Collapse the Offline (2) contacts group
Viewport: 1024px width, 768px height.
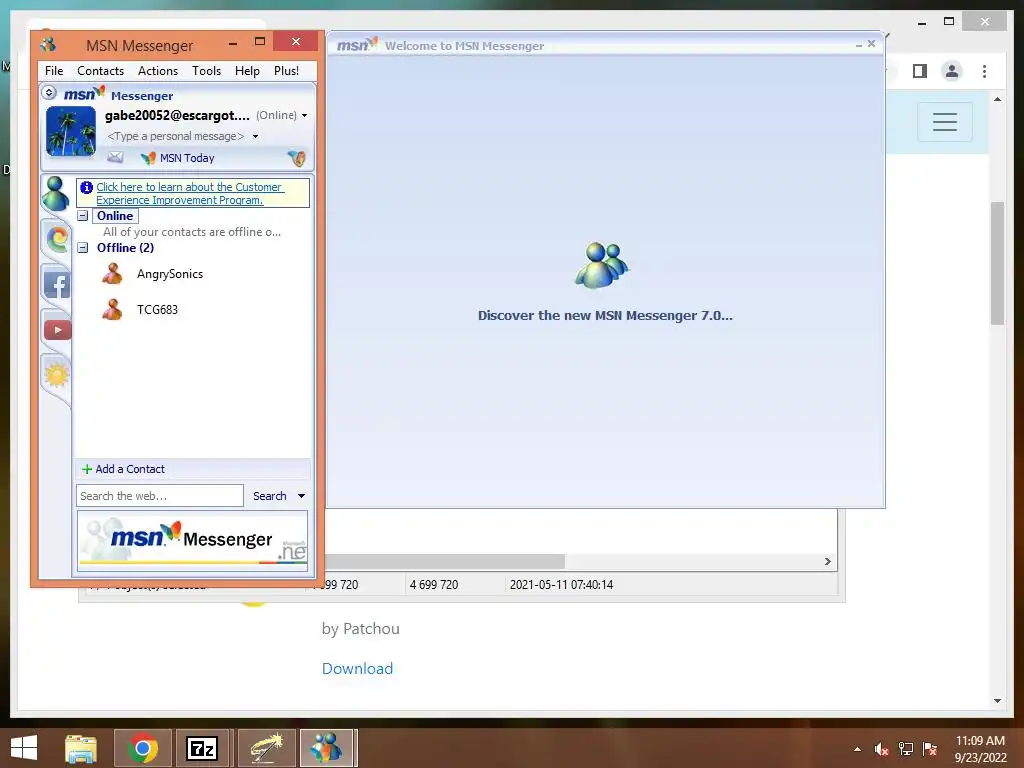click(83, 248)
